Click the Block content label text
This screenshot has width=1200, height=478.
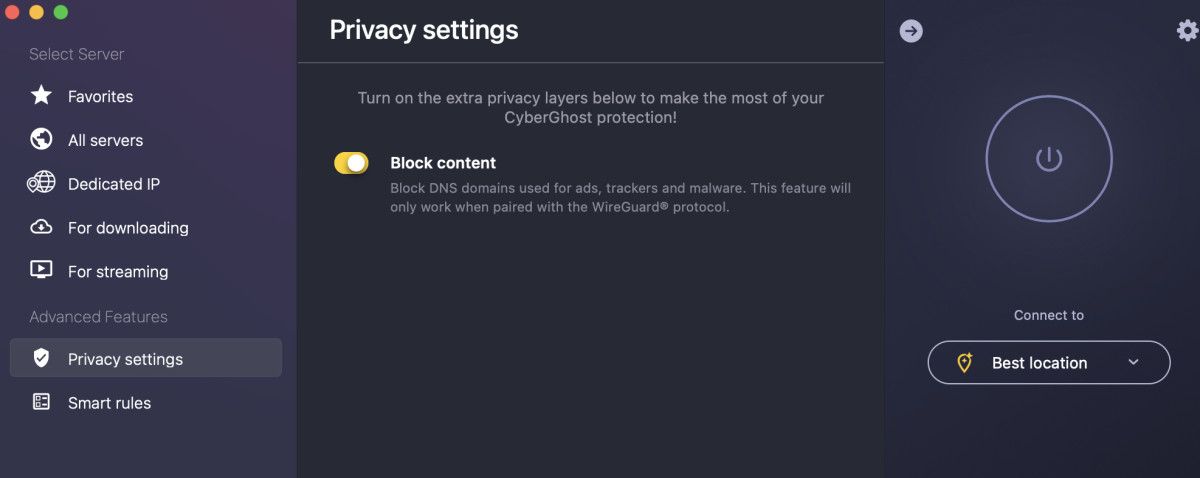pos(443,163)
